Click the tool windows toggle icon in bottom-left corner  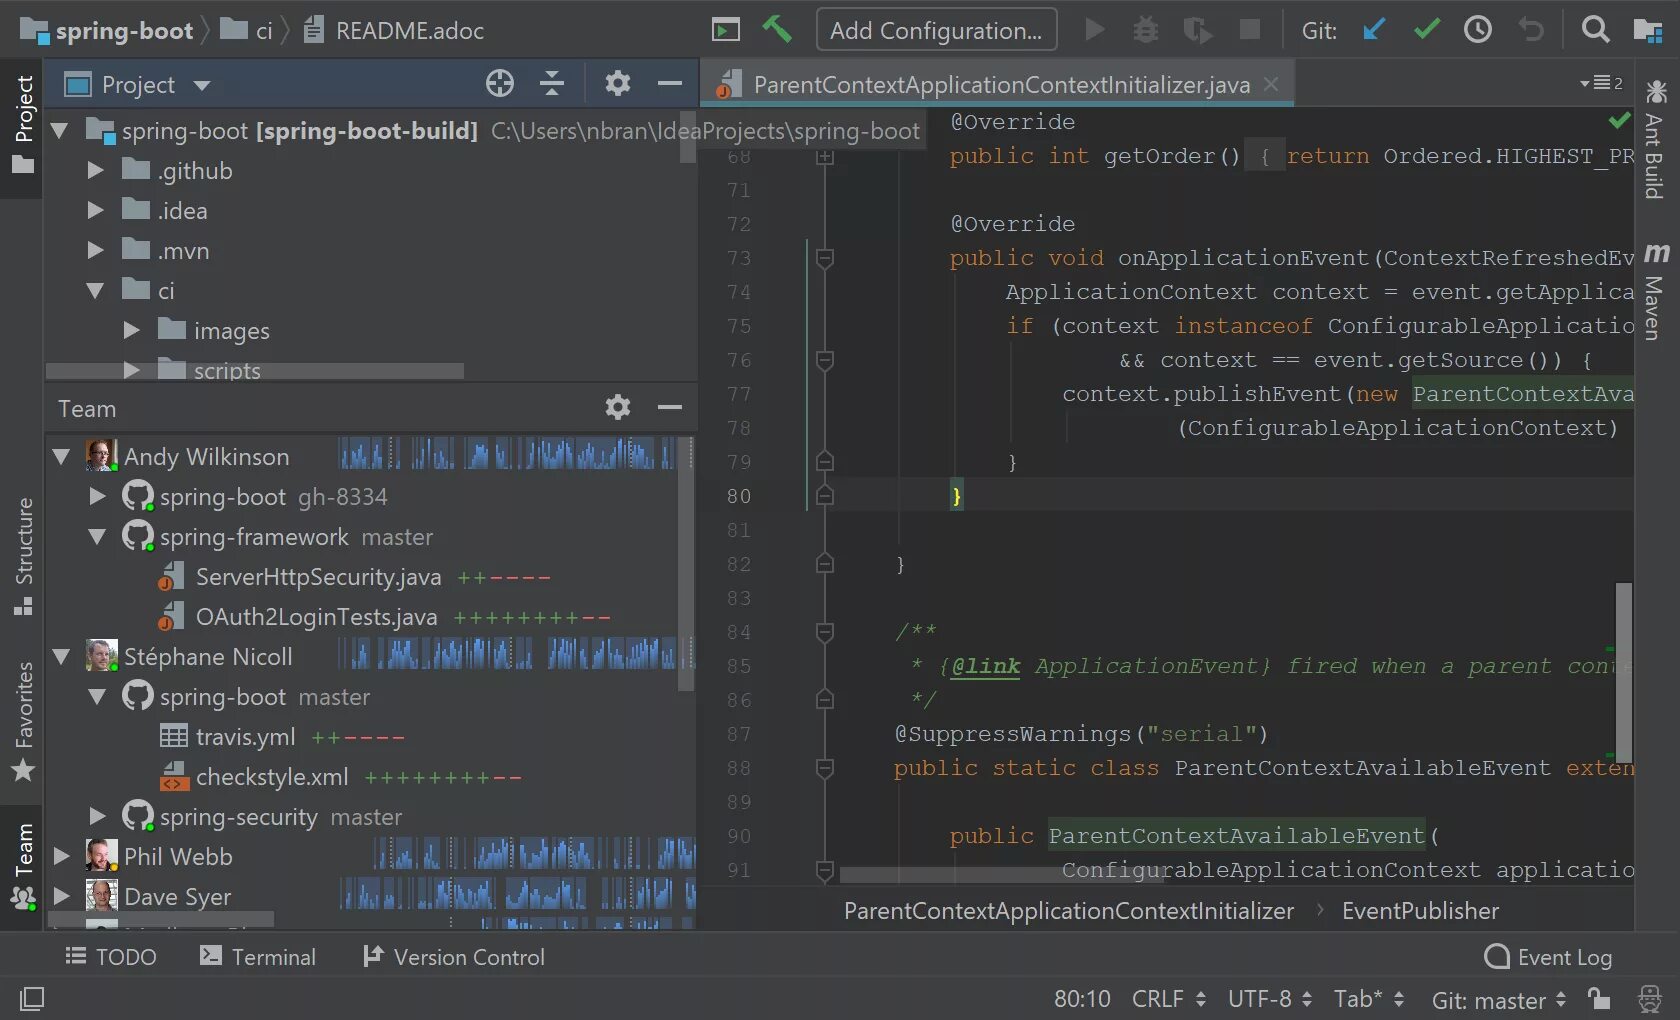coord(32,998)
